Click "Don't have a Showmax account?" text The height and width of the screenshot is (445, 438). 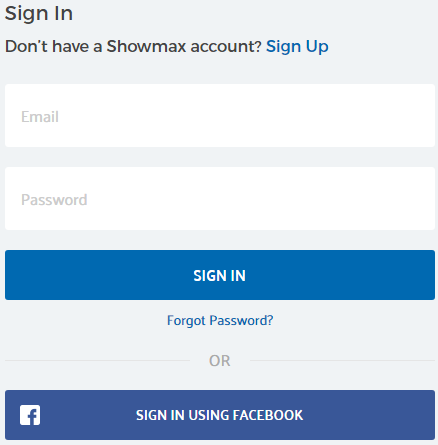pos(133,46)
